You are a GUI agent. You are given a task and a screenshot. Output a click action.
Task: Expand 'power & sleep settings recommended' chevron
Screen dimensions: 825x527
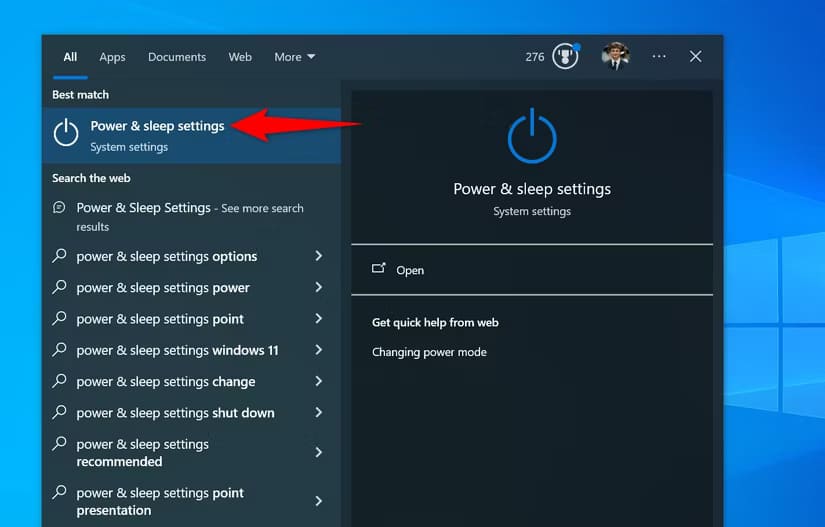click(318, 452)
